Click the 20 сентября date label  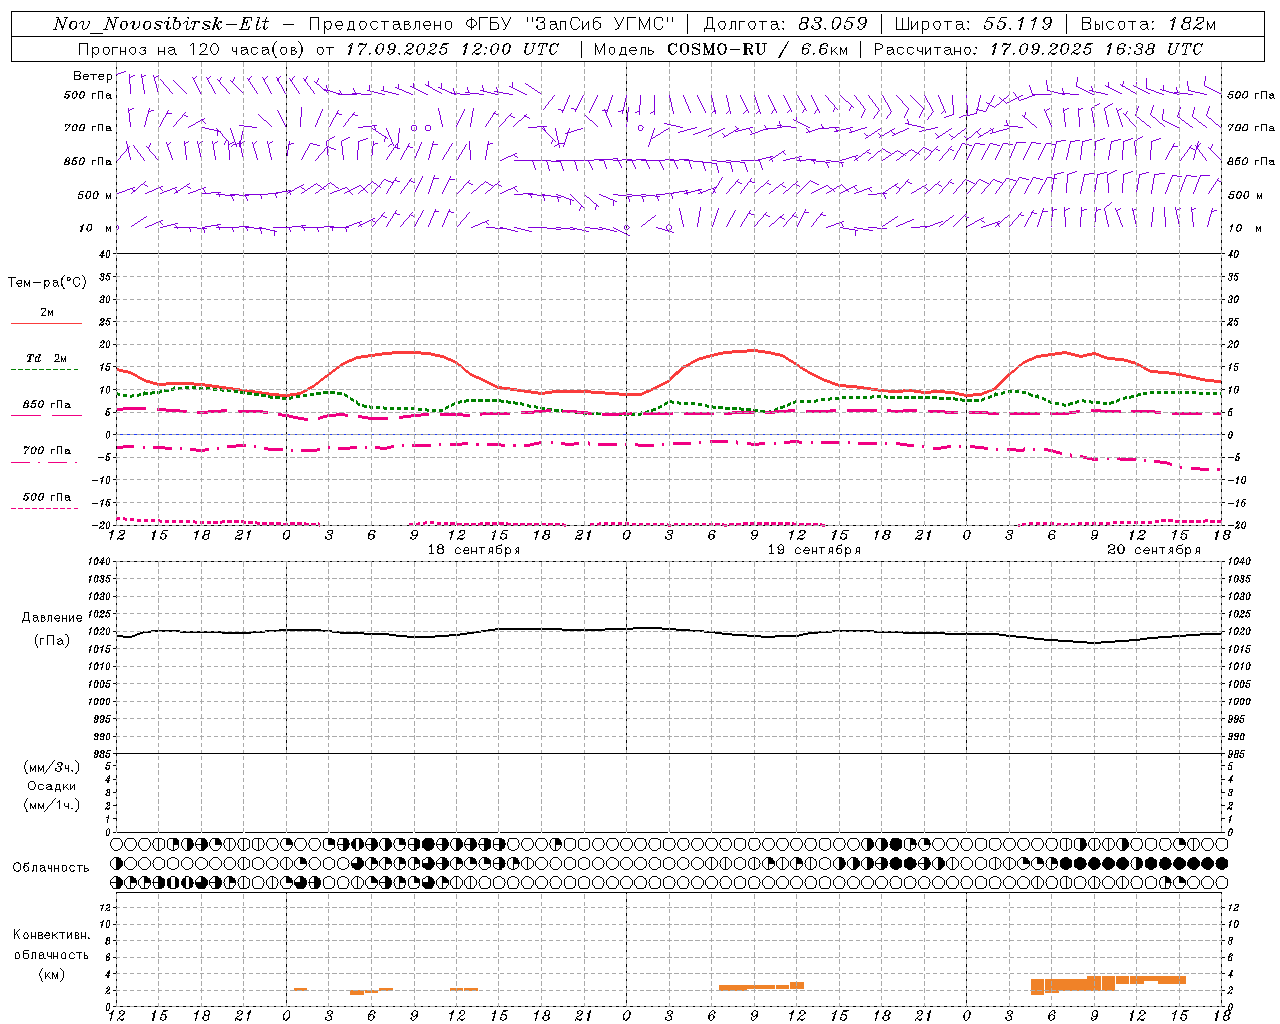click(1154, 550)
